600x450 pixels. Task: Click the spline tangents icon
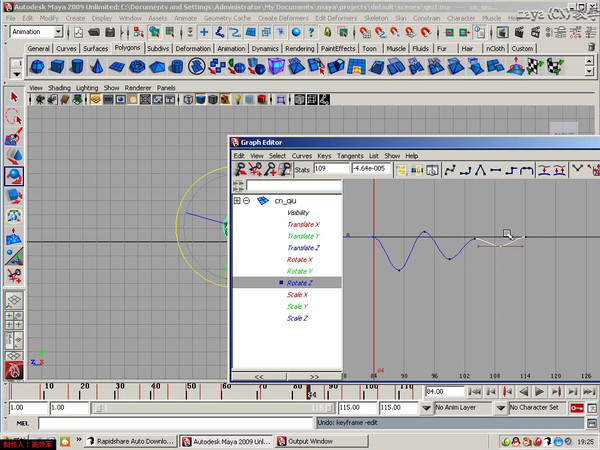(x=450, y=170)
